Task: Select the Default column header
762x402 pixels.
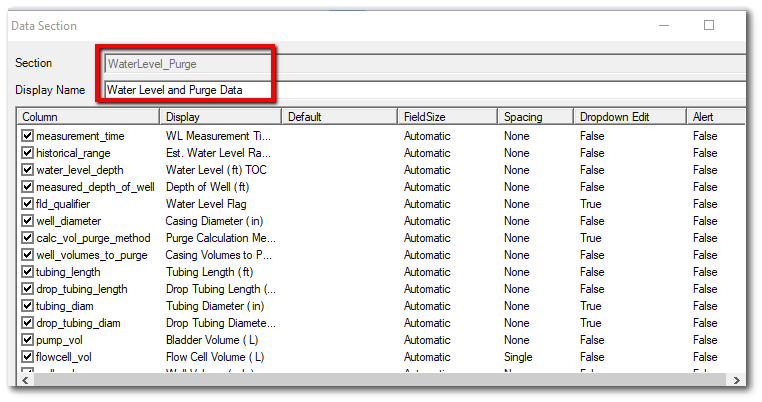Action: pos(339,117)
